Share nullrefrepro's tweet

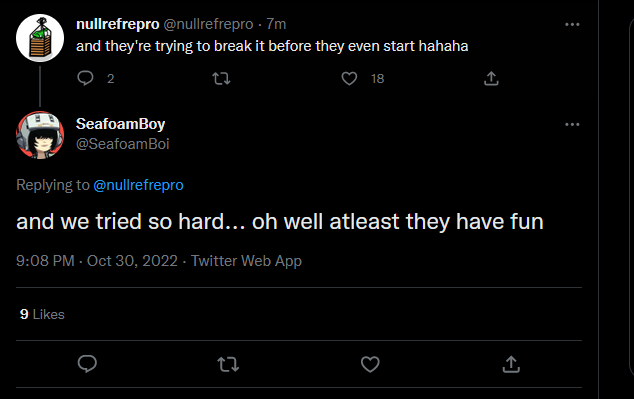click(491, 78)
